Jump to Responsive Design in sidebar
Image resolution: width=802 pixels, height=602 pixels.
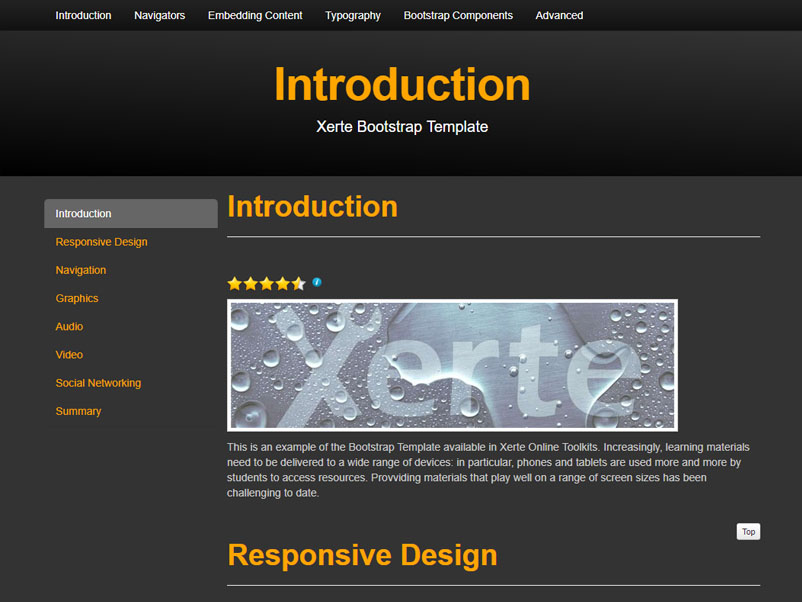tap(101, 242)
